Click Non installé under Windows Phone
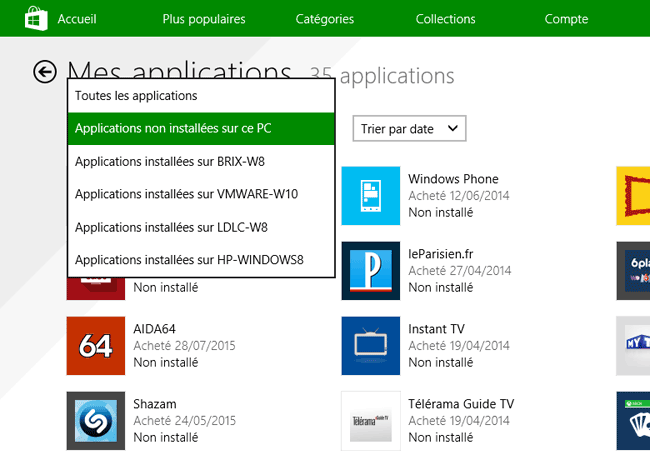This screenshot has height=460, width=650. 441,212
